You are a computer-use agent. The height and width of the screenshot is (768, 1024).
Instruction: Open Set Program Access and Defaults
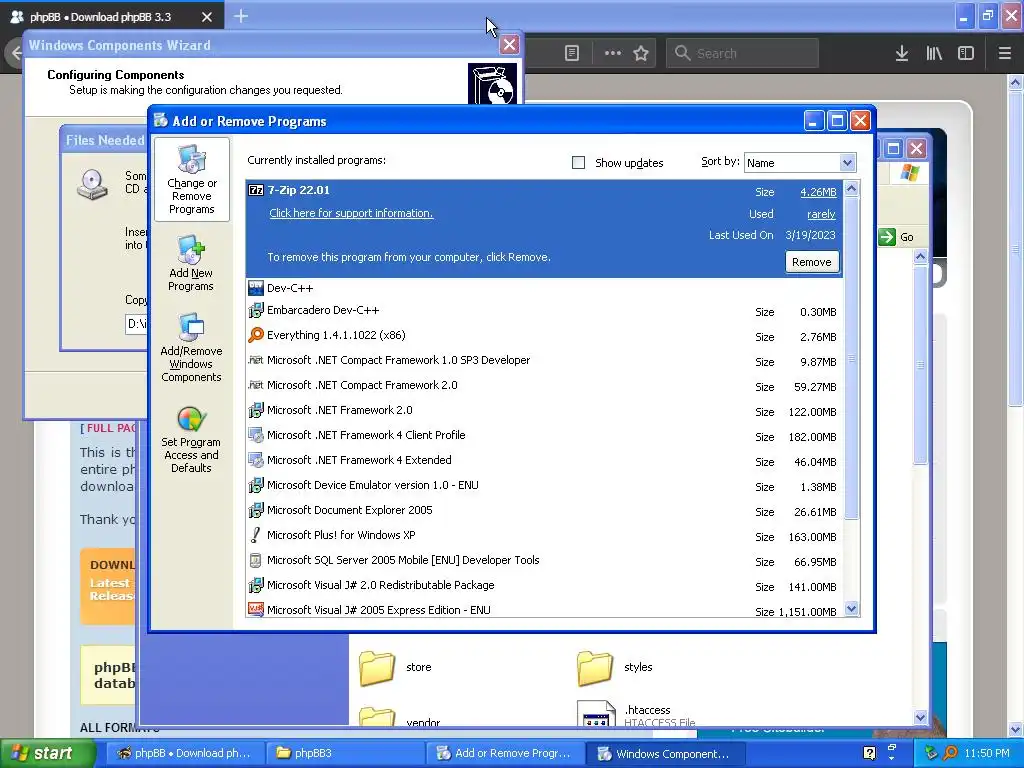pyautogui.click(x=191, y=440)
